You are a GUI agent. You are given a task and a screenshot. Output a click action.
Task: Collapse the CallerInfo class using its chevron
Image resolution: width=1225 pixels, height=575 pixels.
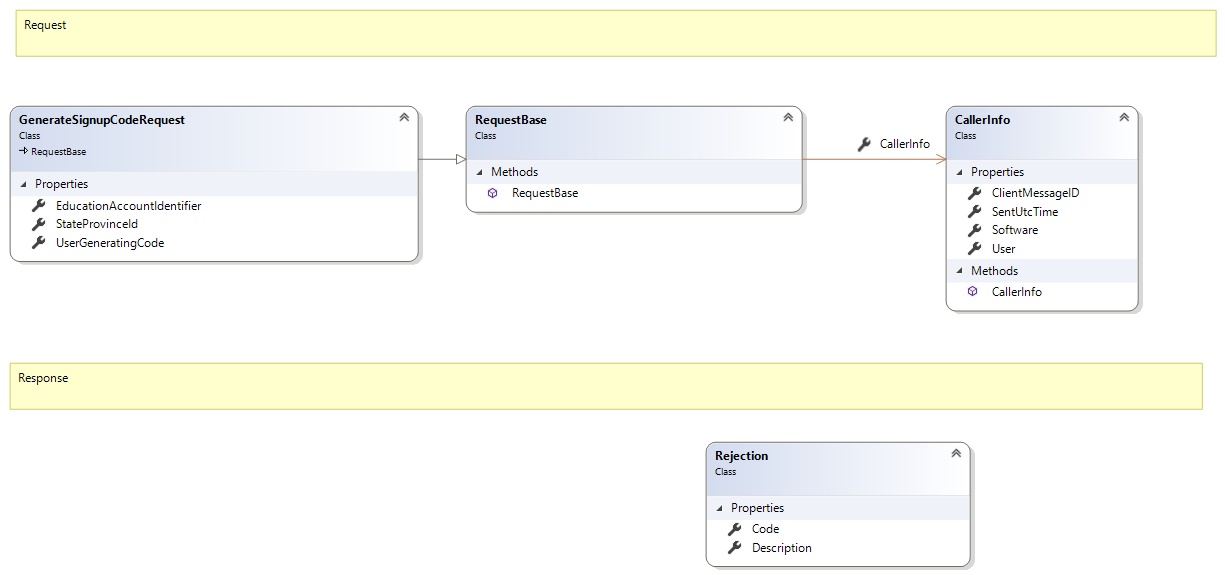coord(1124,117)
